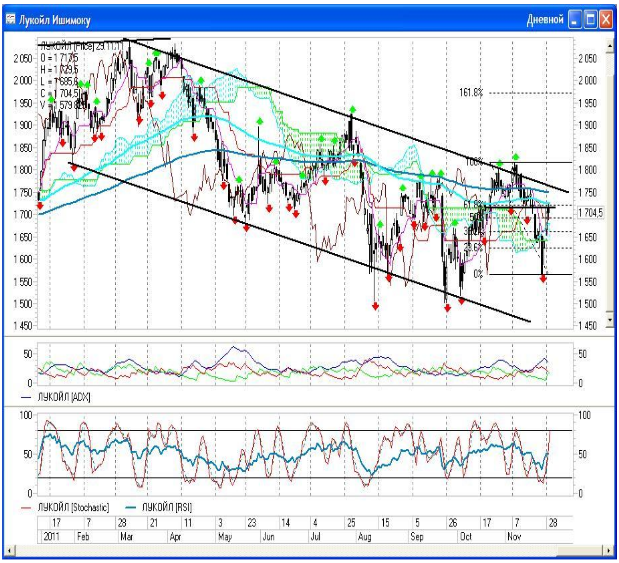
Task: Click the Feb month label on time axis
Action: coord(83,536)
